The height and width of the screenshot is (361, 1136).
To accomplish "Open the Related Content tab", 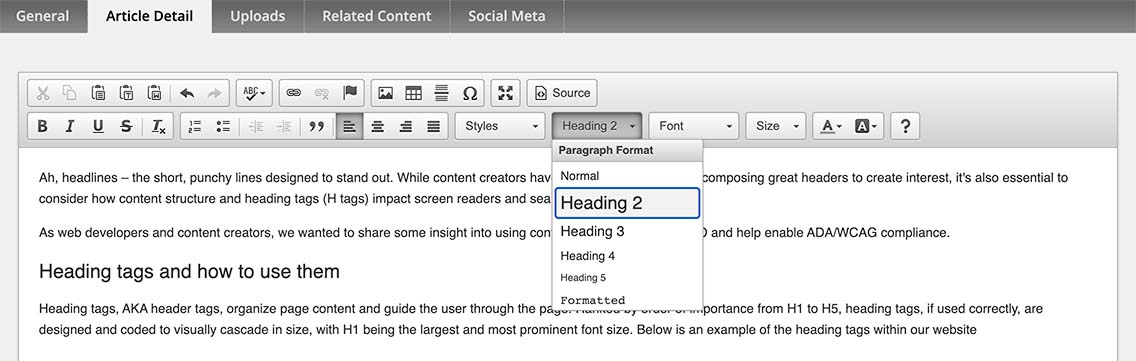I will (377, 16).
